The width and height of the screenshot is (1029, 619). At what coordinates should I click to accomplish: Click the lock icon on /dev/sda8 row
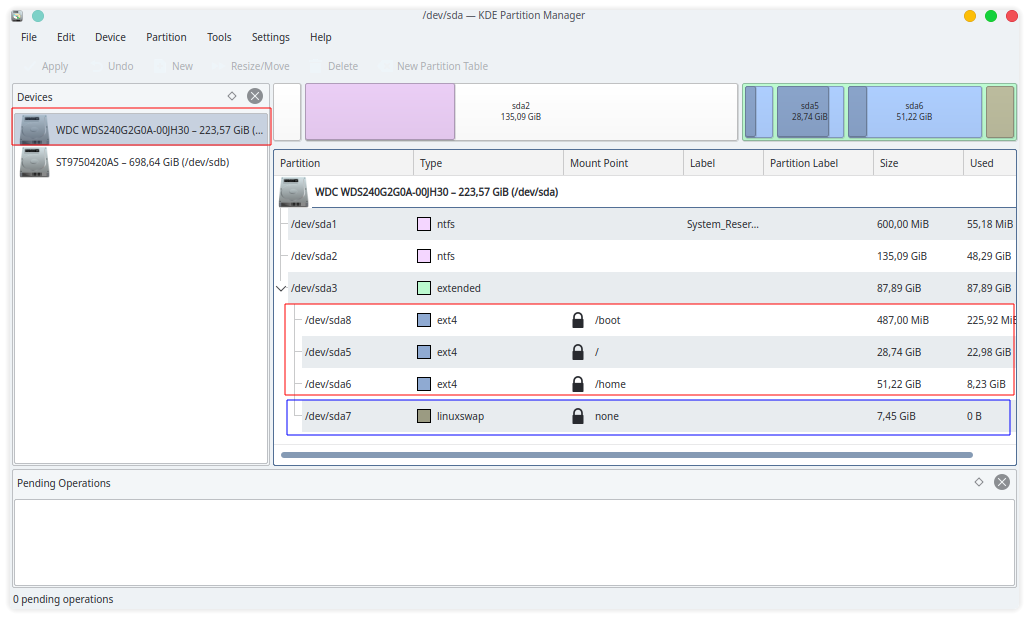pos(577,321)
